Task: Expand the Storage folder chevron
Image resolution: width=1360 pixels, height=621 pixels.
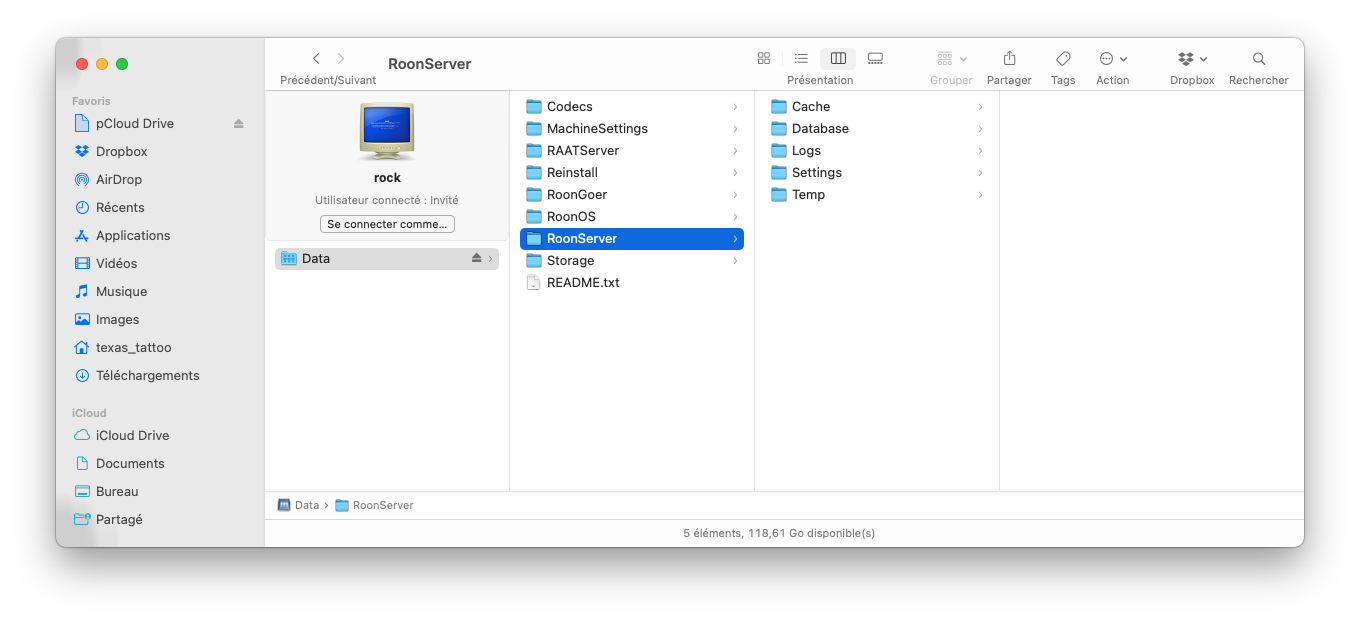Action: coord(735,261)
